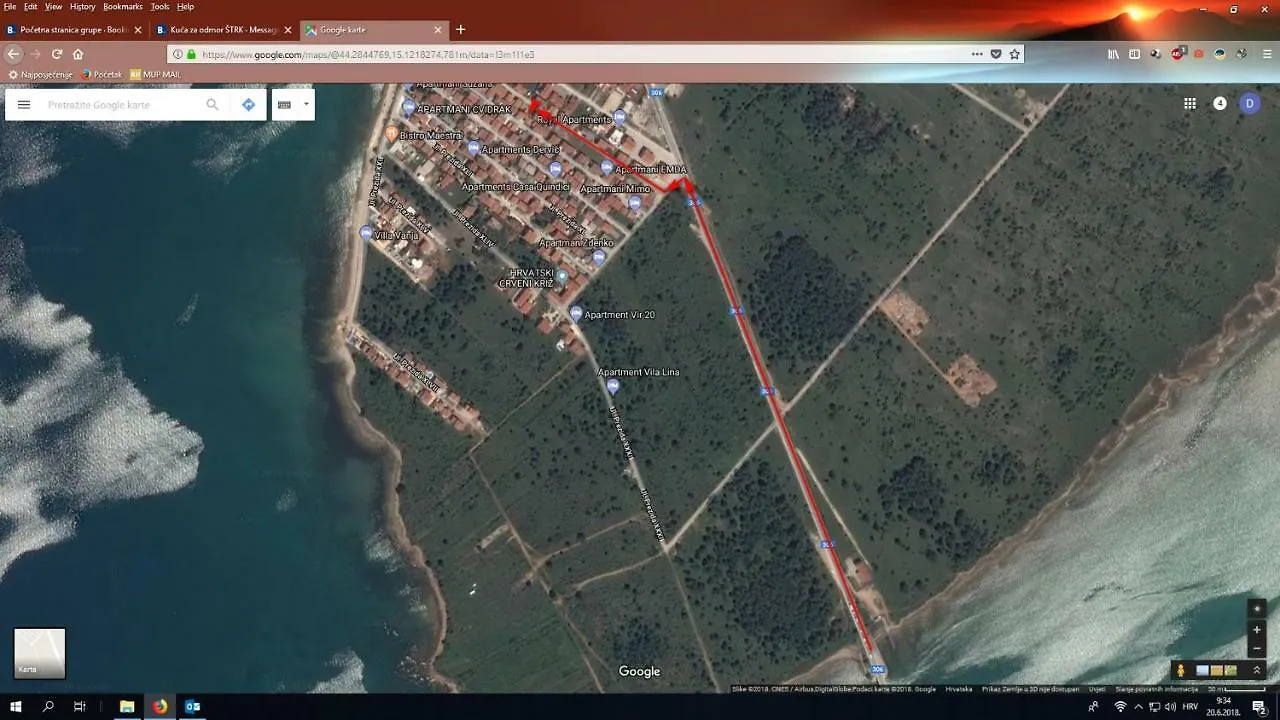The height and width of the screenshot is (720, 1280).
Task: Expand imagery panel with double chevron
Action: 1257,670
